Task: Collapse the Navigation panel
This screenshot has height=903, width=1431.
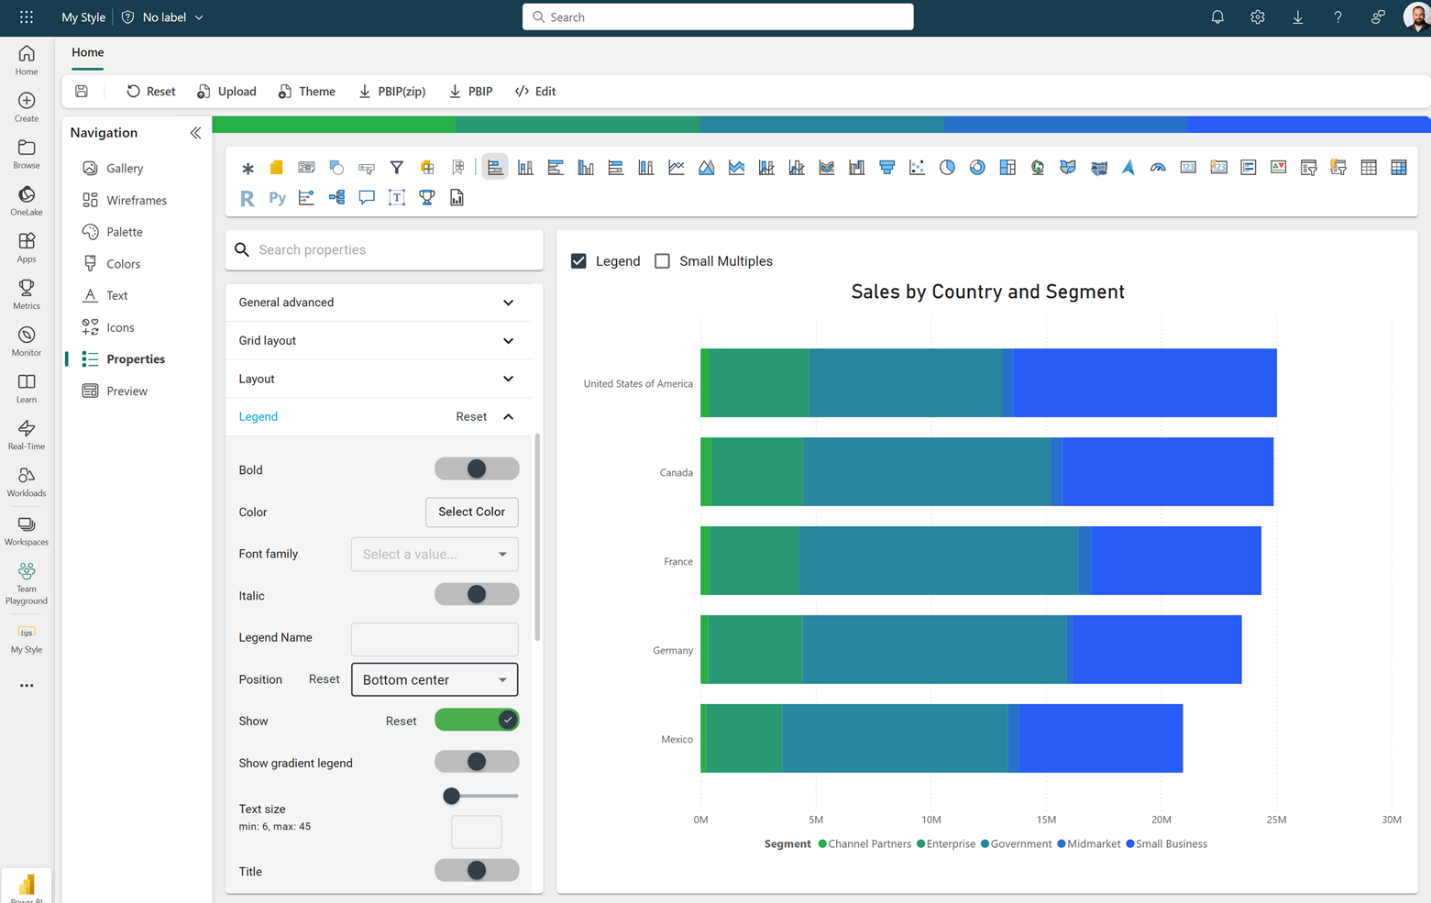Action: pyautogui.click(x=195, y=132)
